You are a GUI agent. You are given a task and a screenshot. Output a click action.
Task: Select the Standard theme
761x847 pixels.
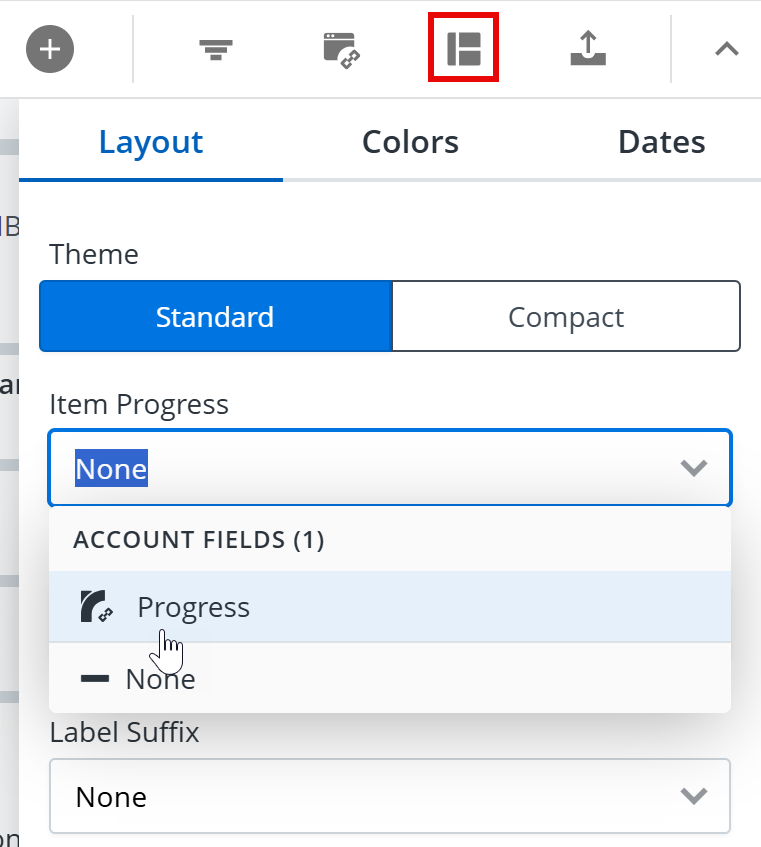click(214, 316)
